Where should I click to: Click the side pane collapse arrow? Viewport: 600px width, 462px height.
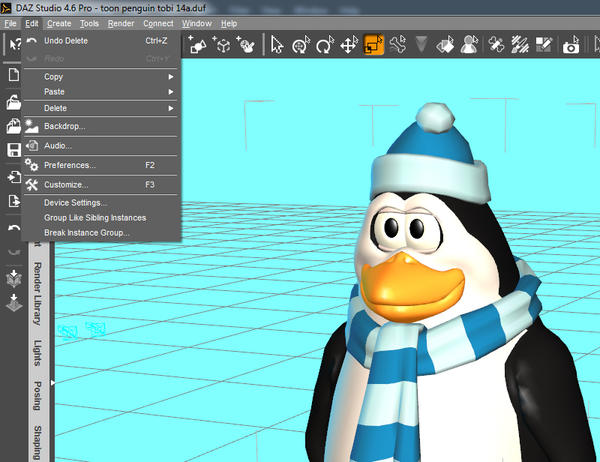52,383
